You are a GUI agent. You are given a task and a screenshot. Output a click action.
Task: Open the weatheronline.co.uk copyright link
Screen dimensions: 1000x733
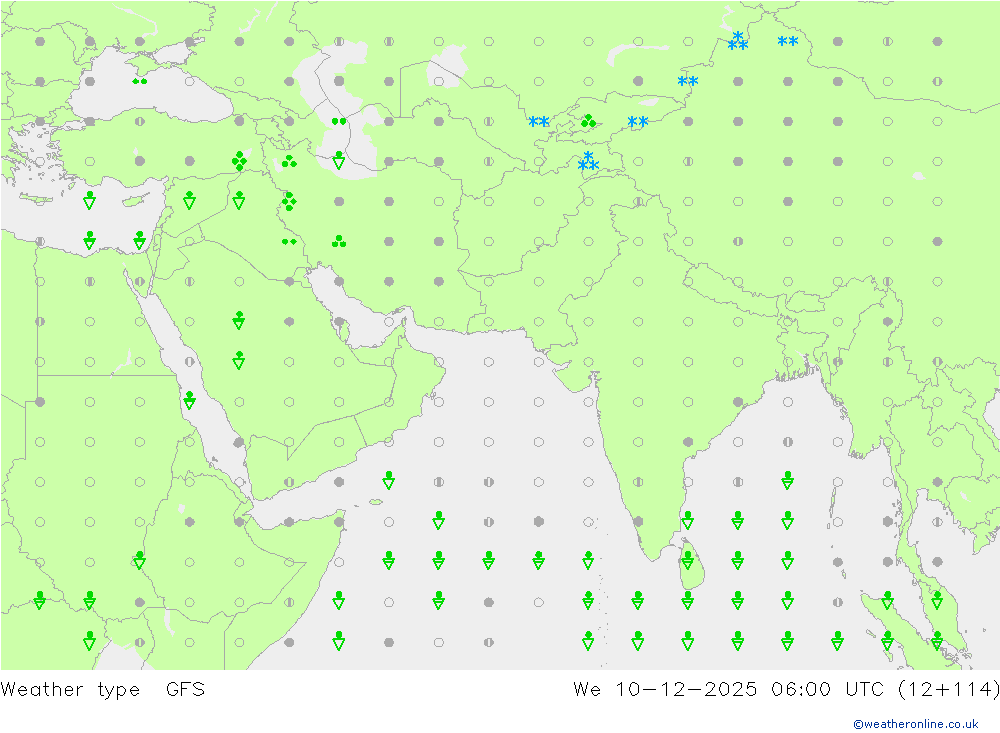915,723
